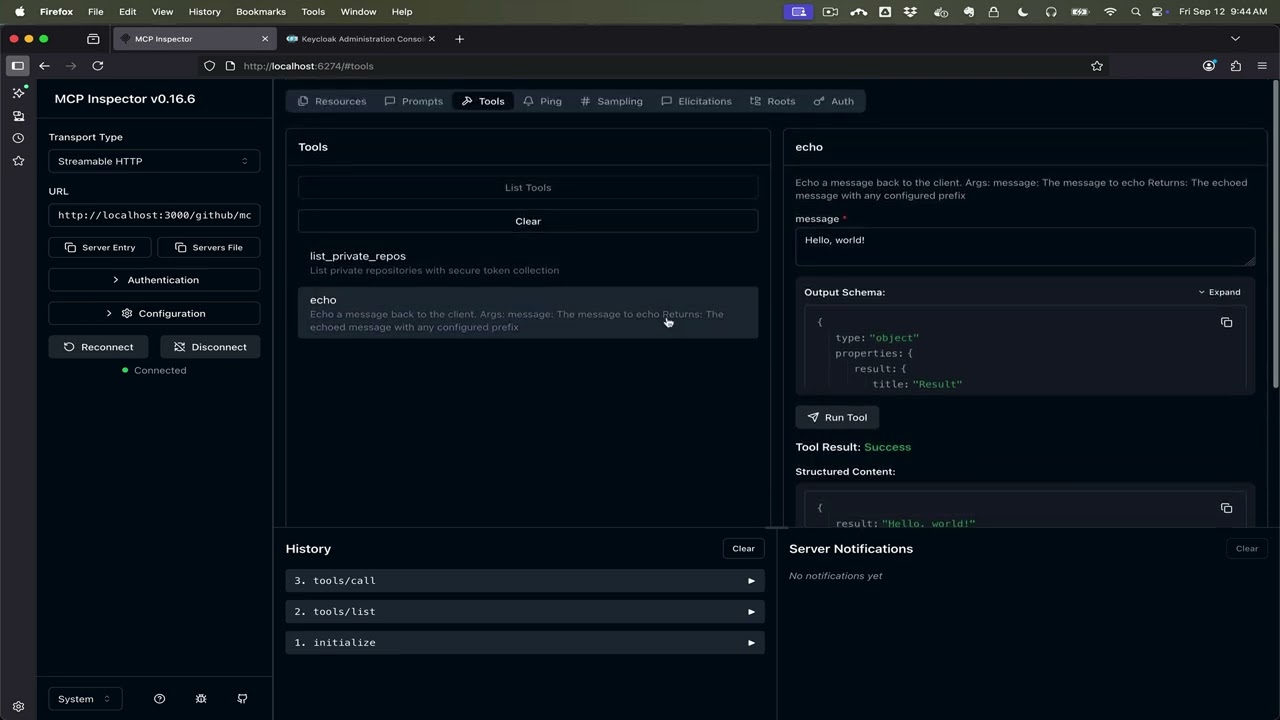Open Firefox sidebar settings gear
The height and width of the screenshot is (720, 1280).
click(18, 706)
